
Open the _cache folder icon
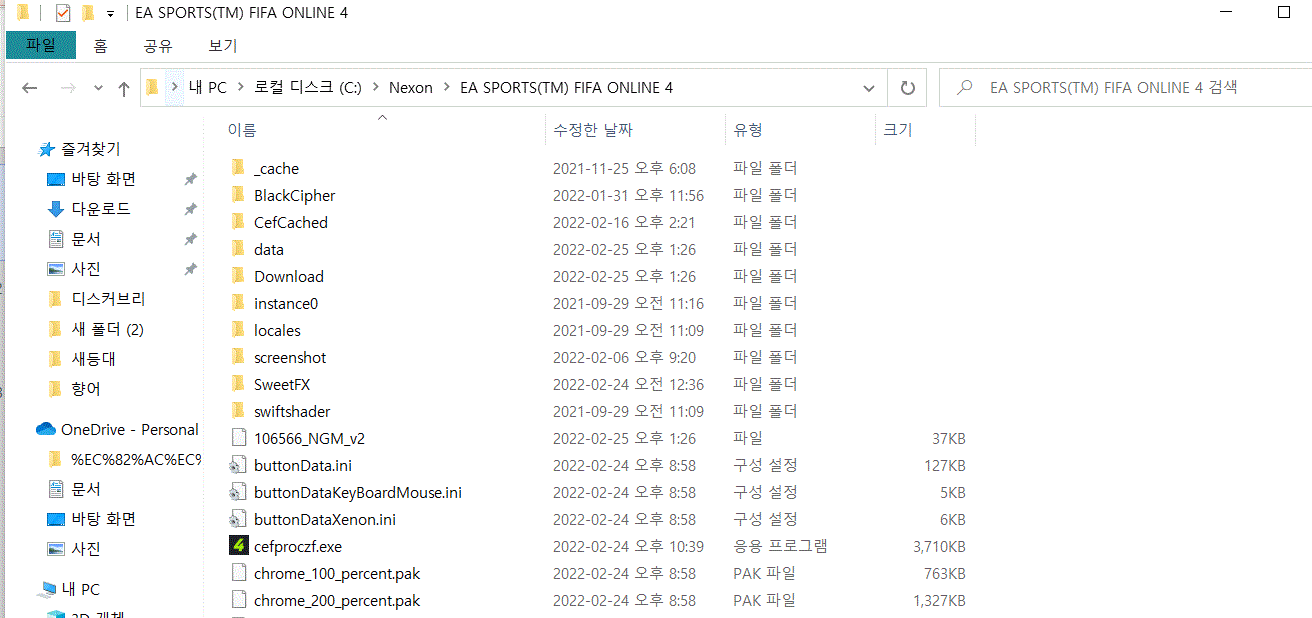(238, 168)
